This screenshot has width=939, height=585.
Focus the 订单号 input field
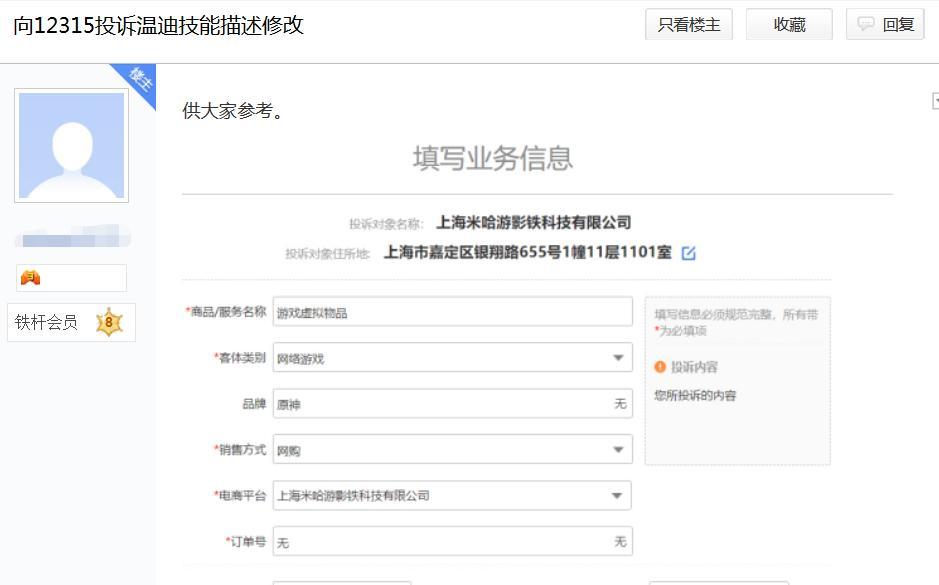click(x=453, y=541)
